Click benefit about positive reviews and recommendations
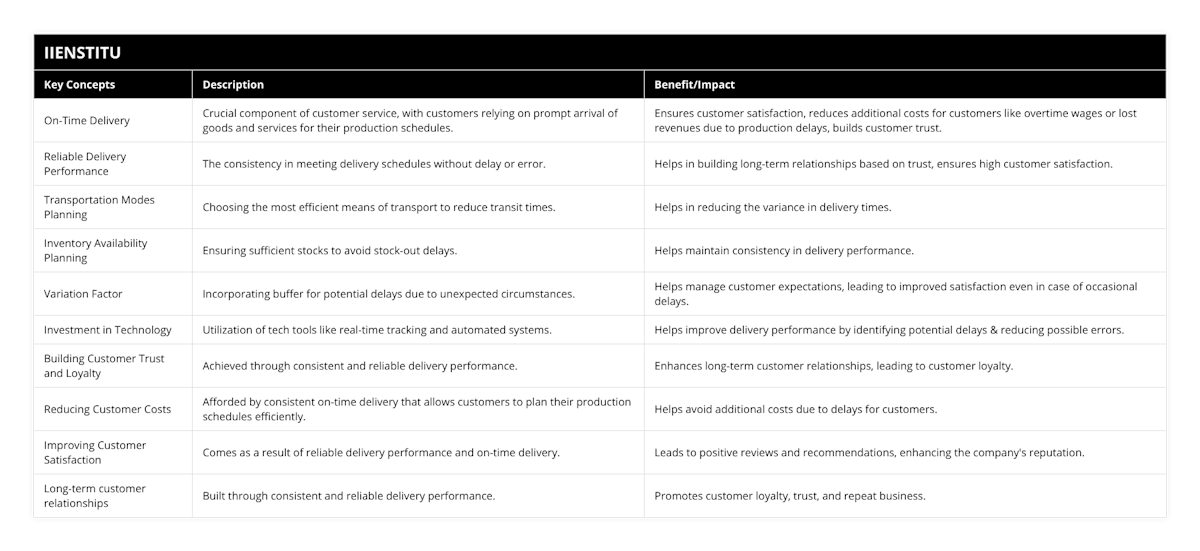Screen dimensions: 1200x551 pyautogui.click(x=869, y=453)
